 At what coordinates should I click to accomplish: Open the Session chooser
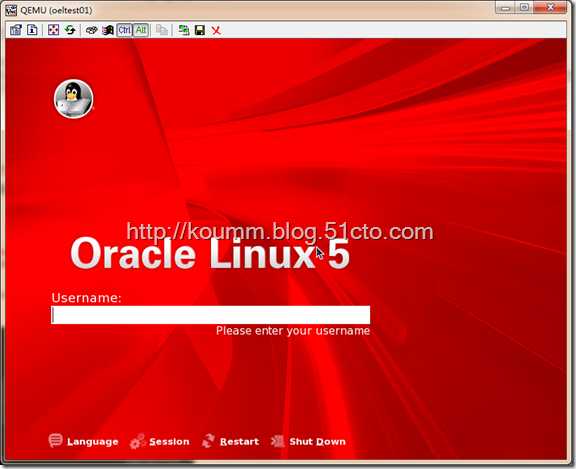pos(160,441)
